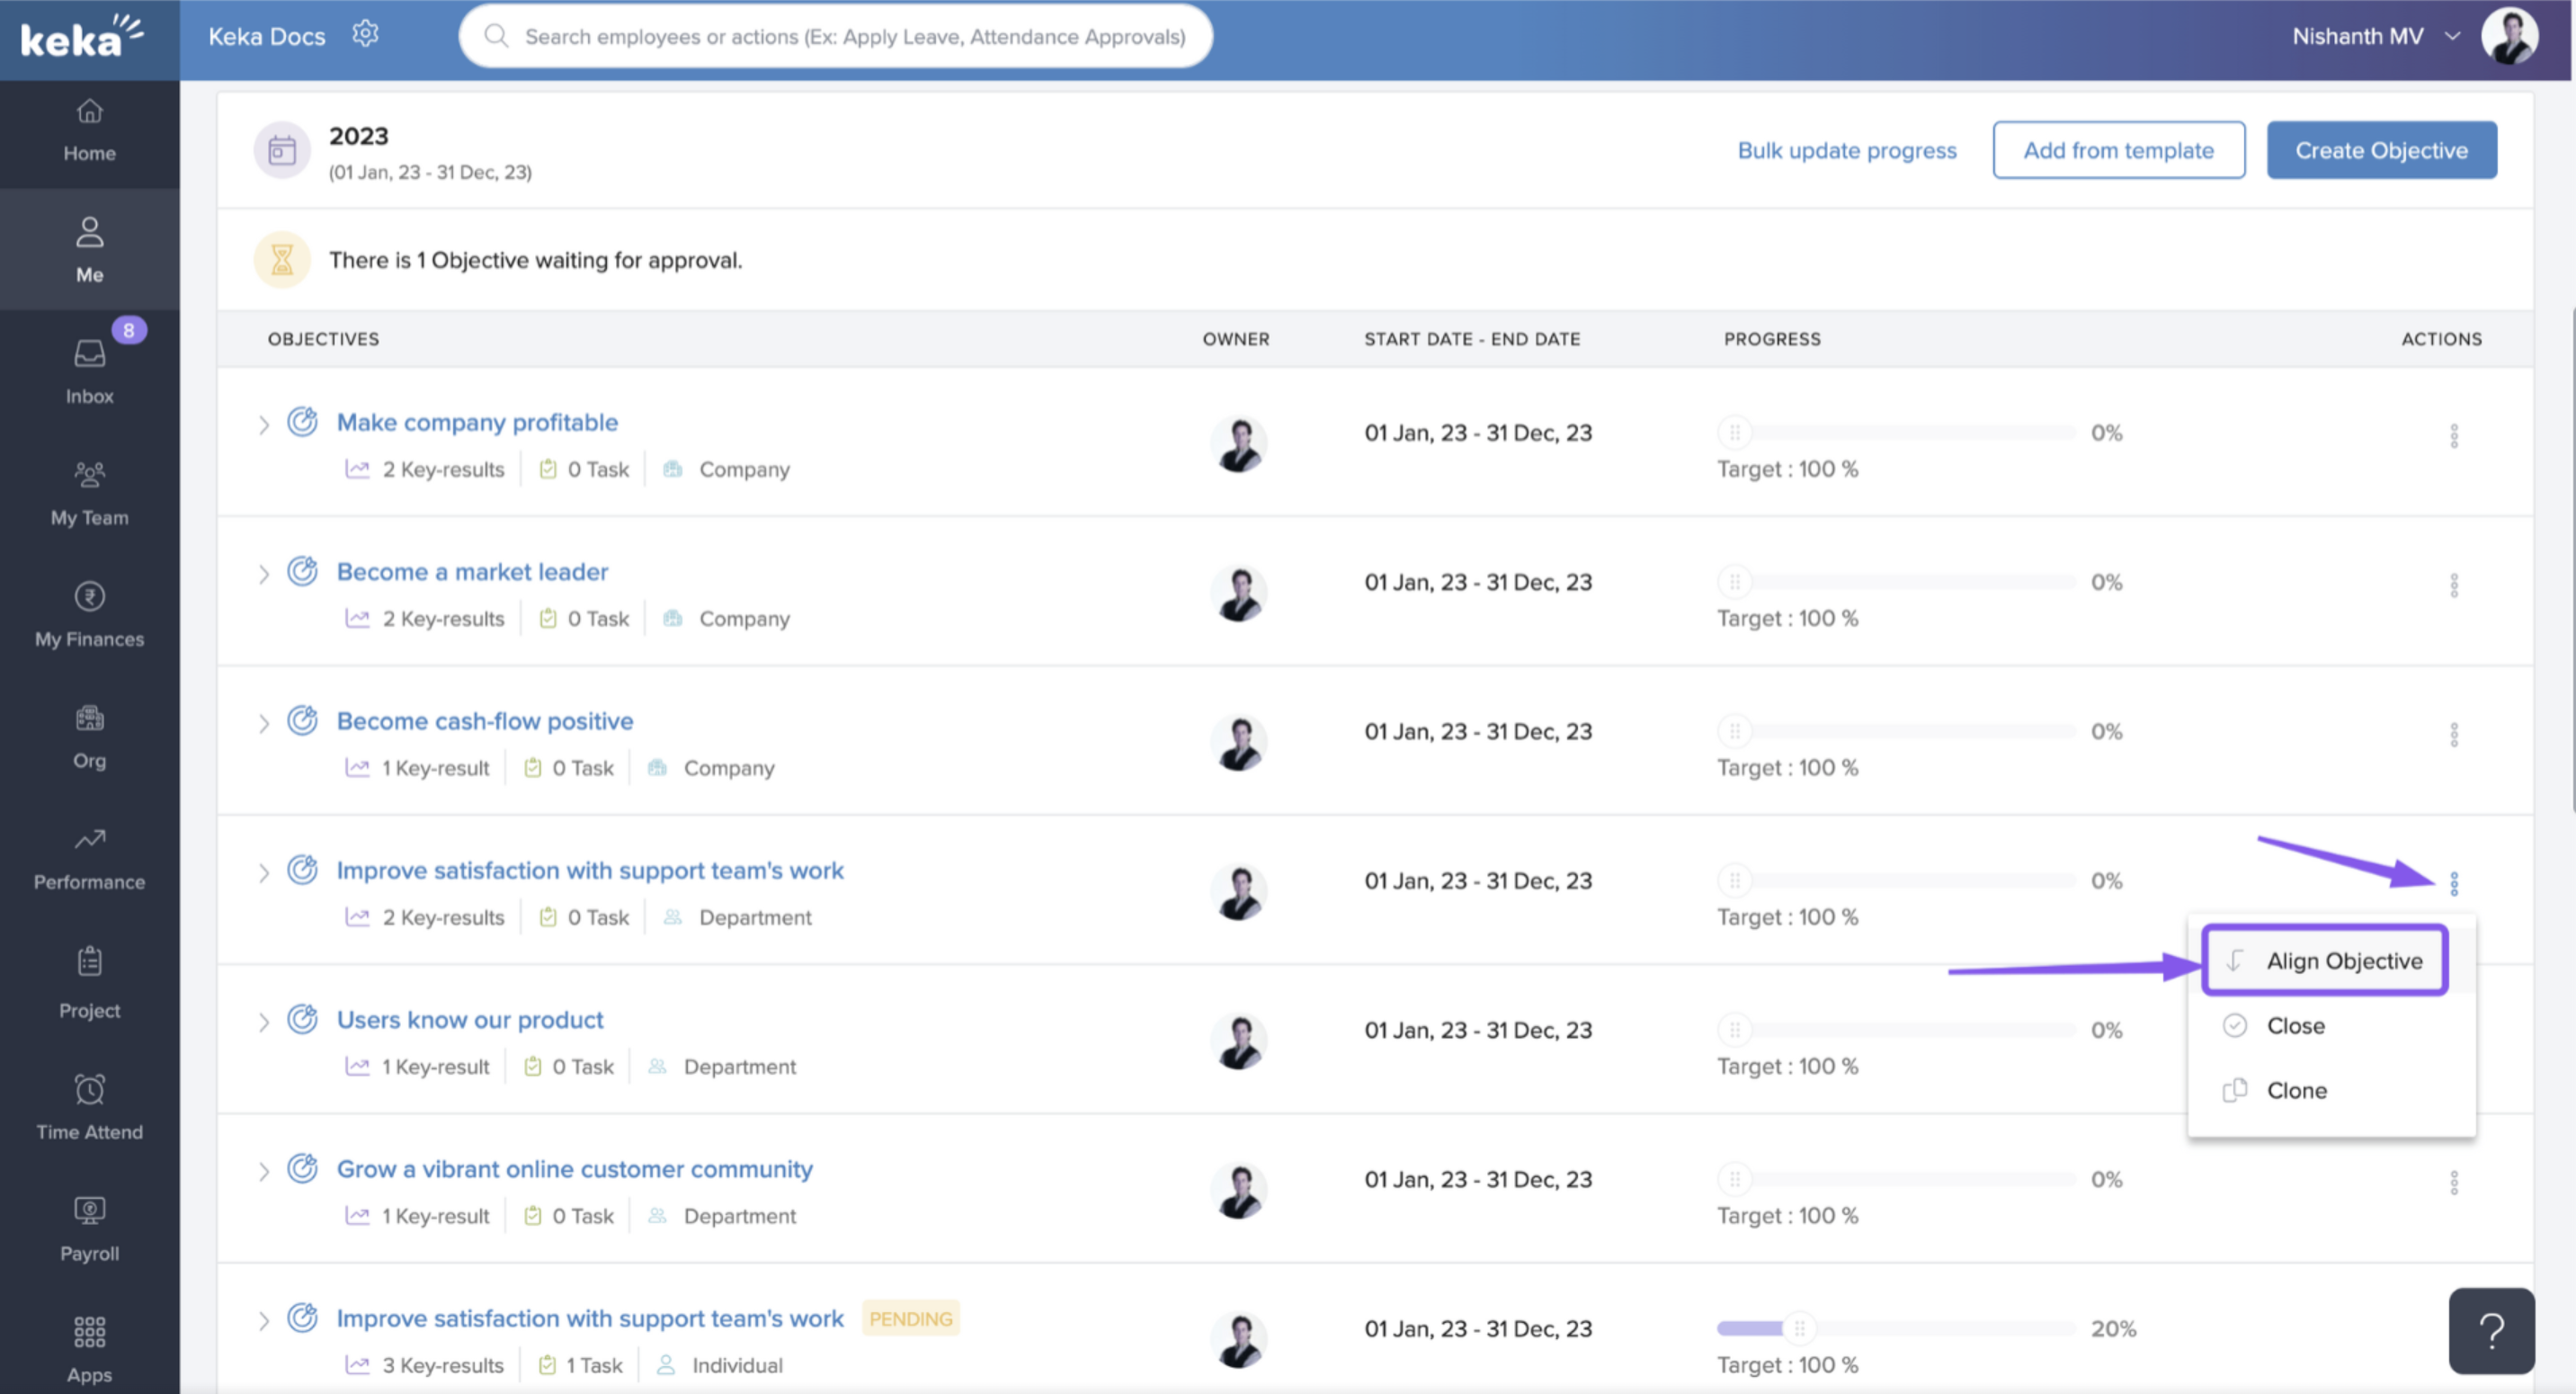The width and height of the screenshot is (2576, 1394).
Task: Open actions menu for Make company profitable
Action: 2456,434
